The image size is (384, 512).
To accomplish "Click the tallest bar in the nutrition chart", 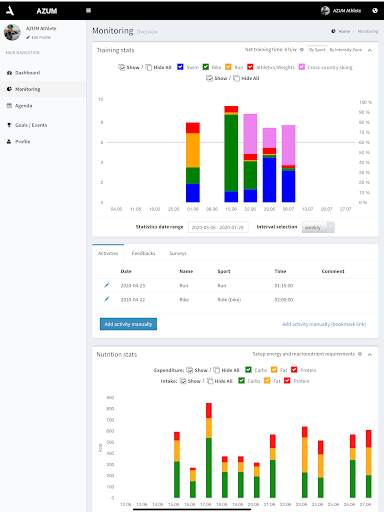I will click(x=209, y=450).
